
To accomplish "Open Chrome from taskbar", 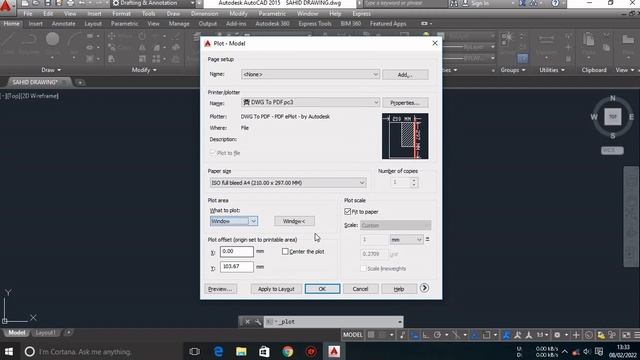I will 288,351.
